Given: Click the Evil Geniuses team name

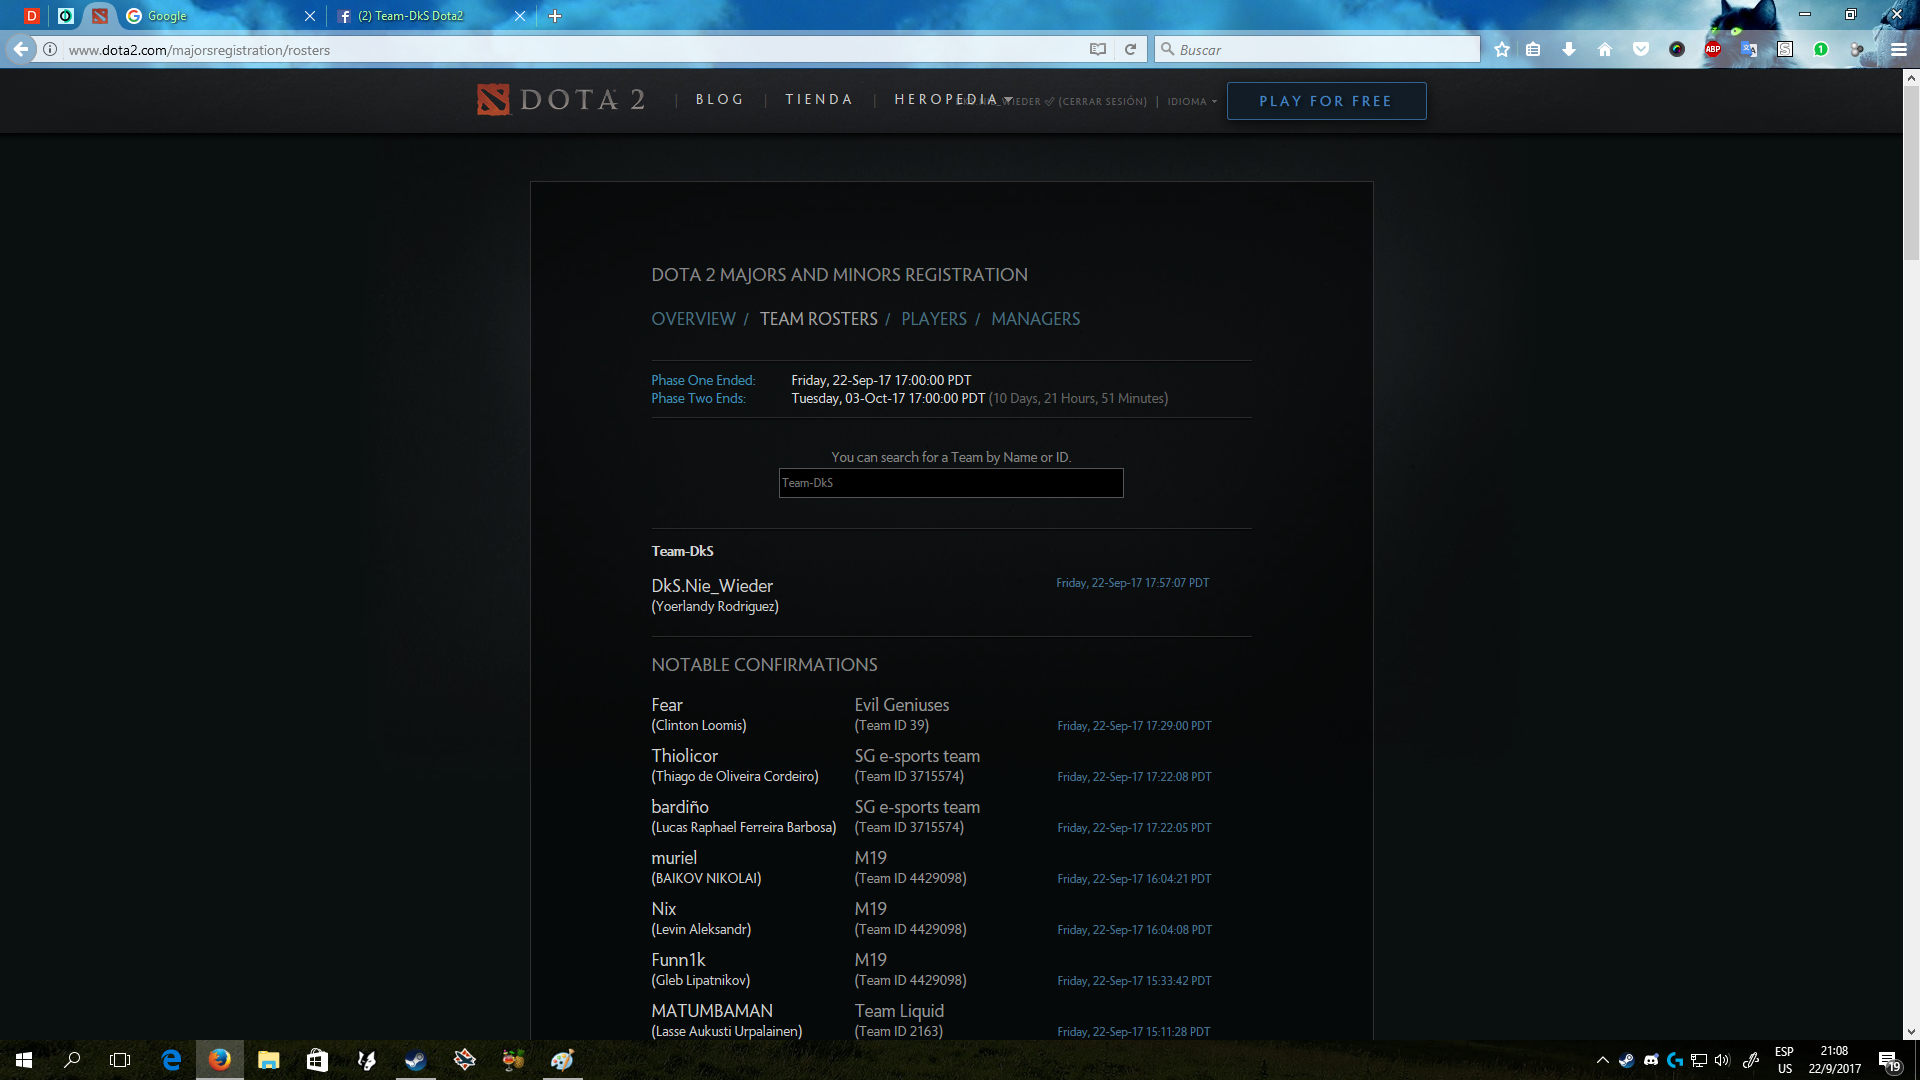Looking at the screenshot, I should pos(902,705).
